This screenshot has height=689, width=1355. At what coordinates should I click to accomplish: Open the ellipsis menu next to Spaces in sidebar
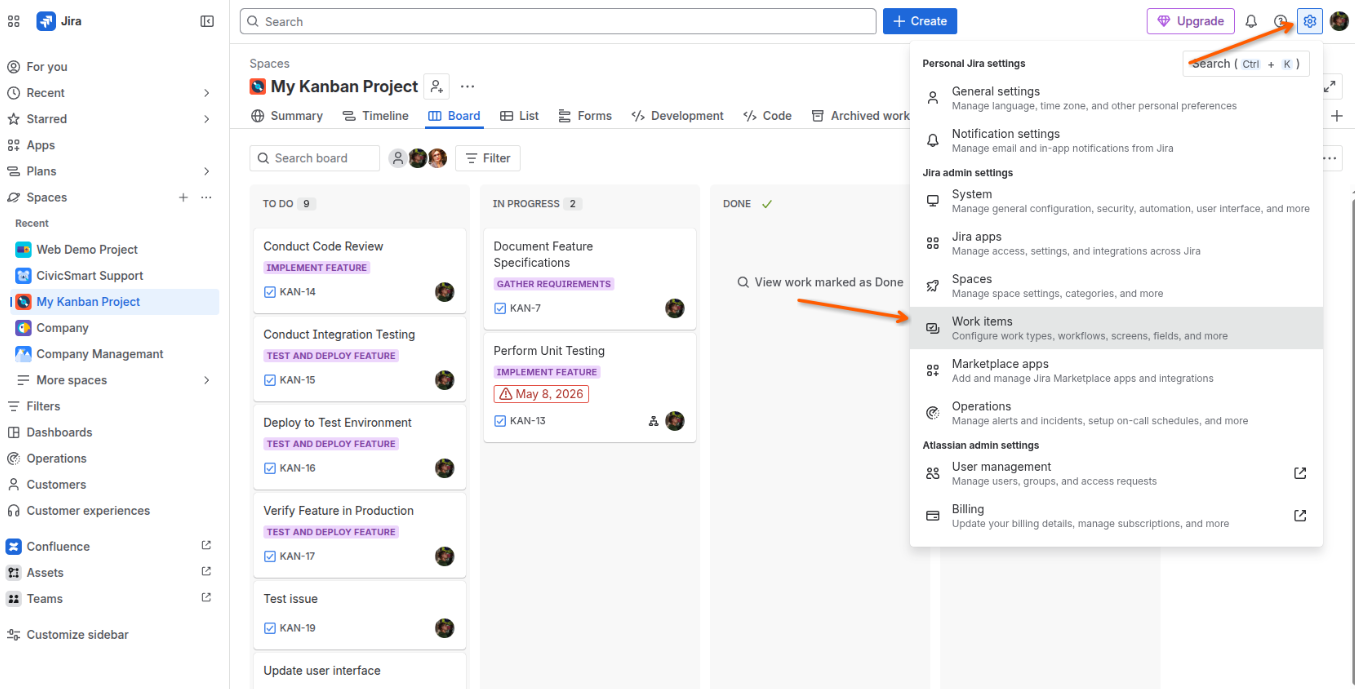206,197
